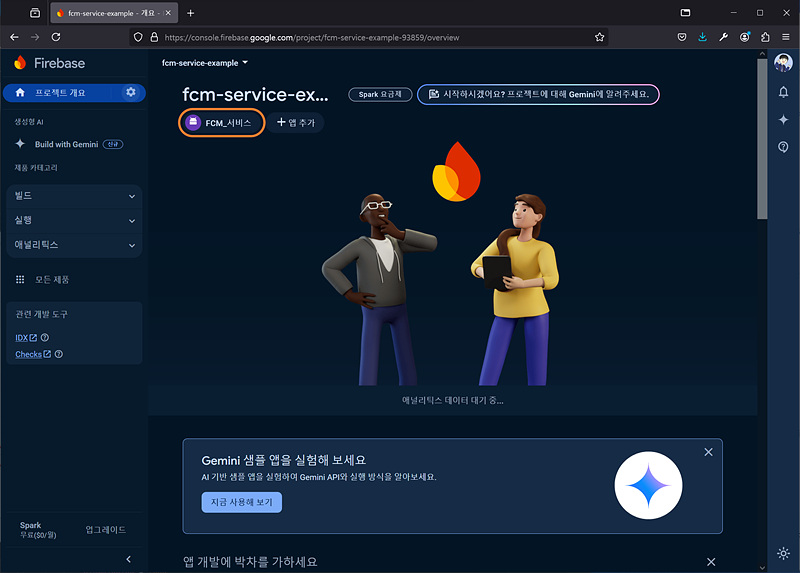Expand the 애널리틱스 category
The image size is (800, 573).
coord(74,245)
